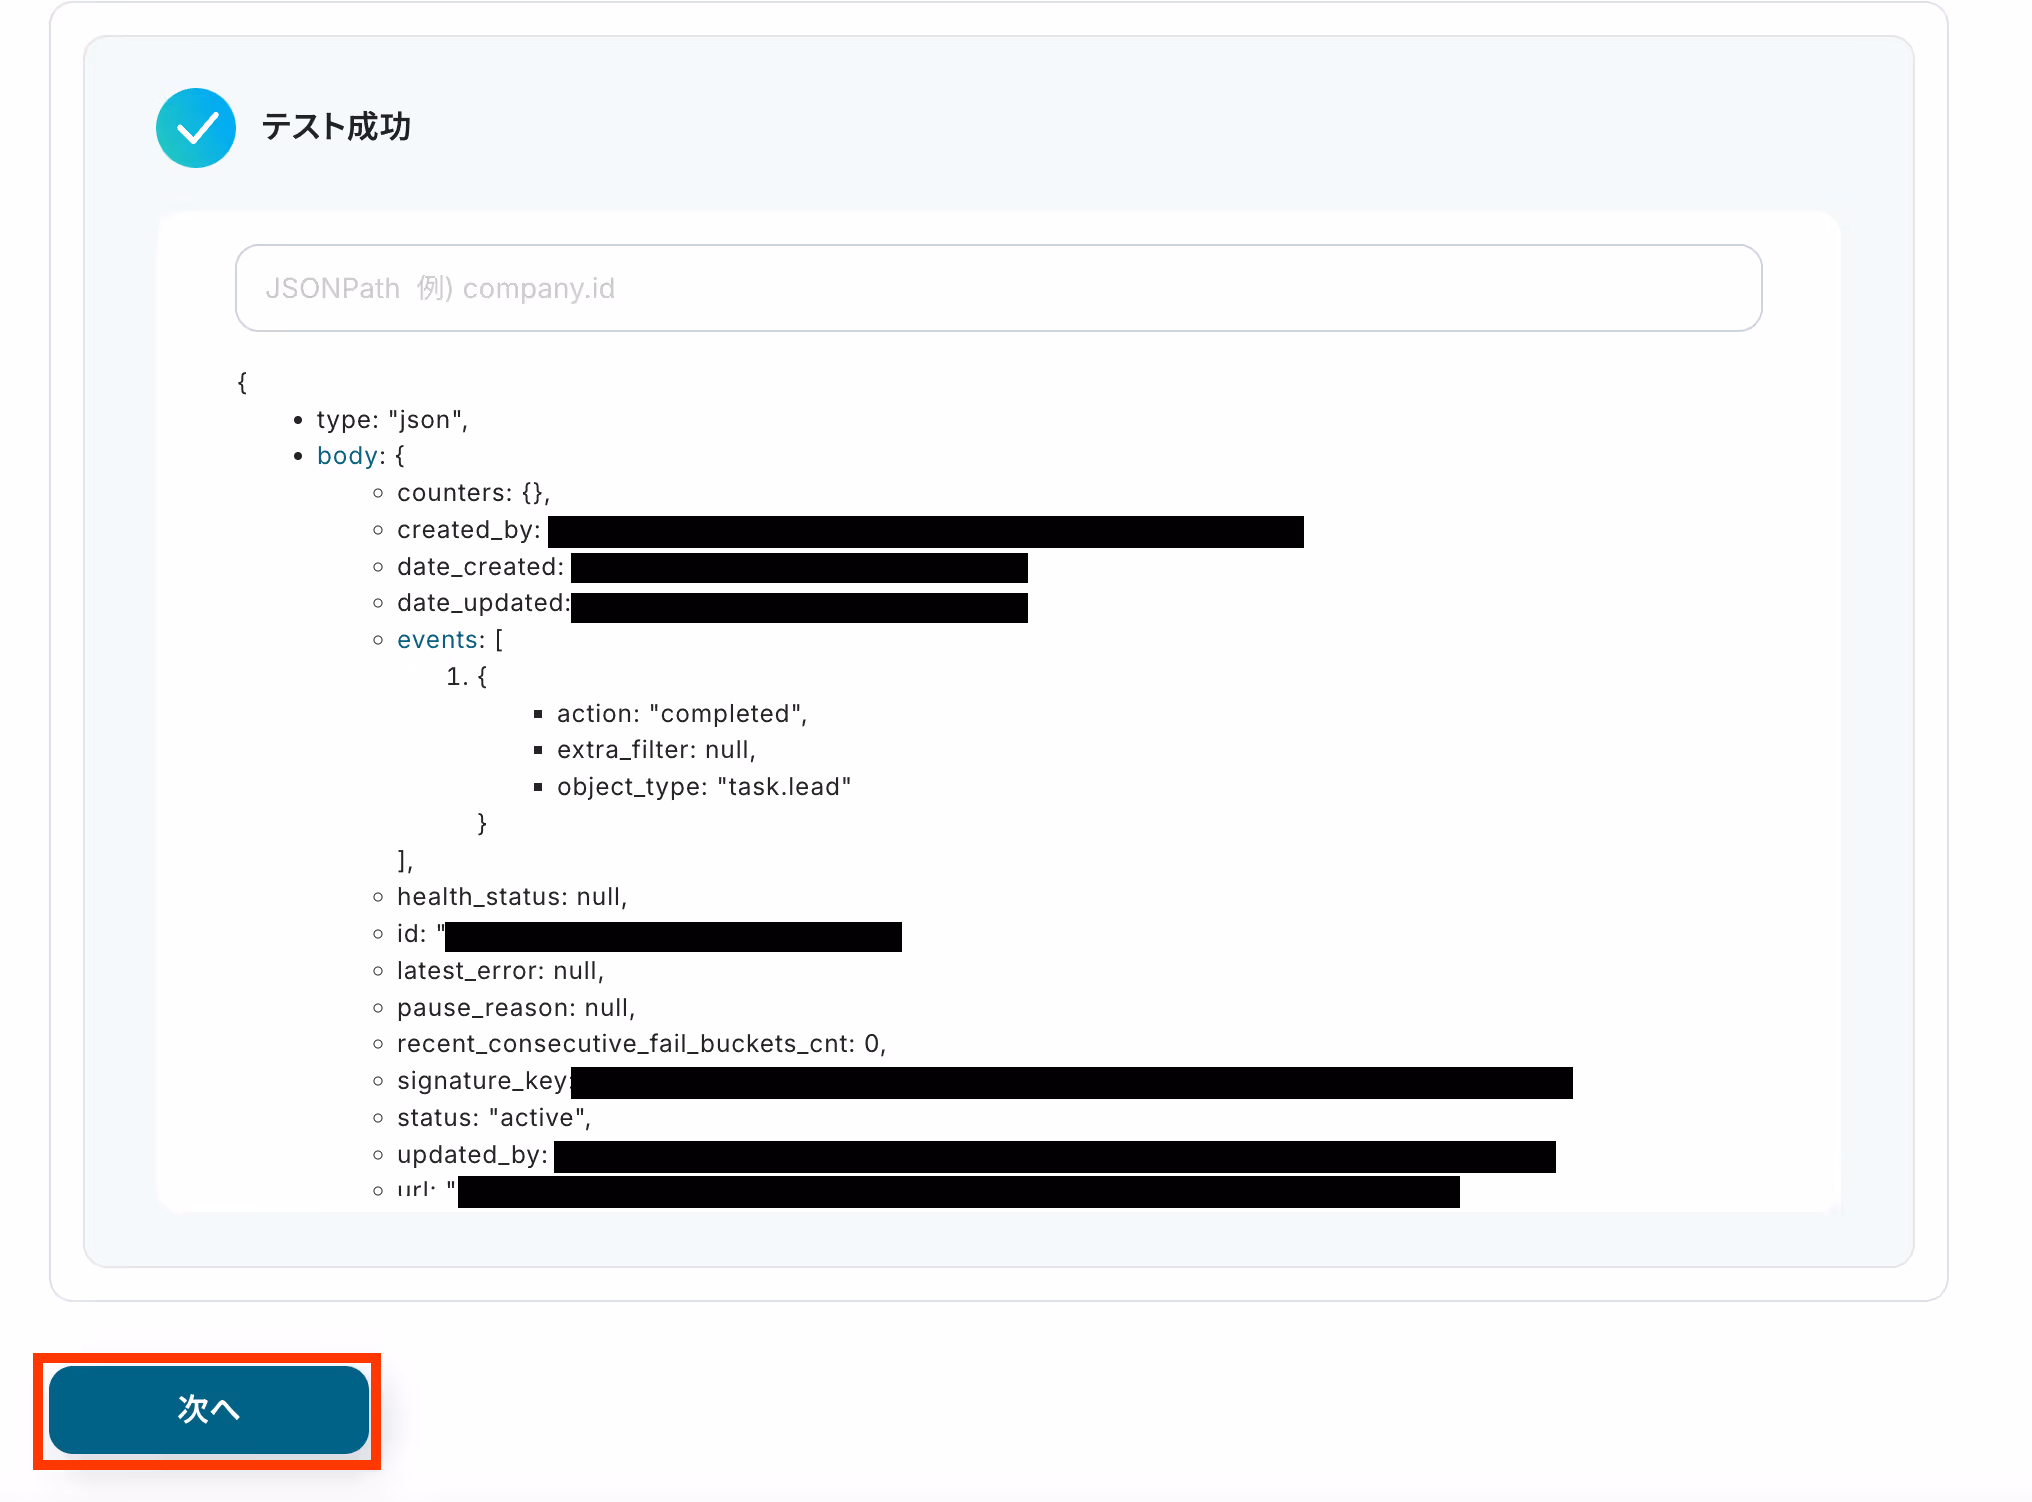The height and width of the screenshot is (1502, 2032).
Task: Select the date_updated key
Action: [481, 603]
